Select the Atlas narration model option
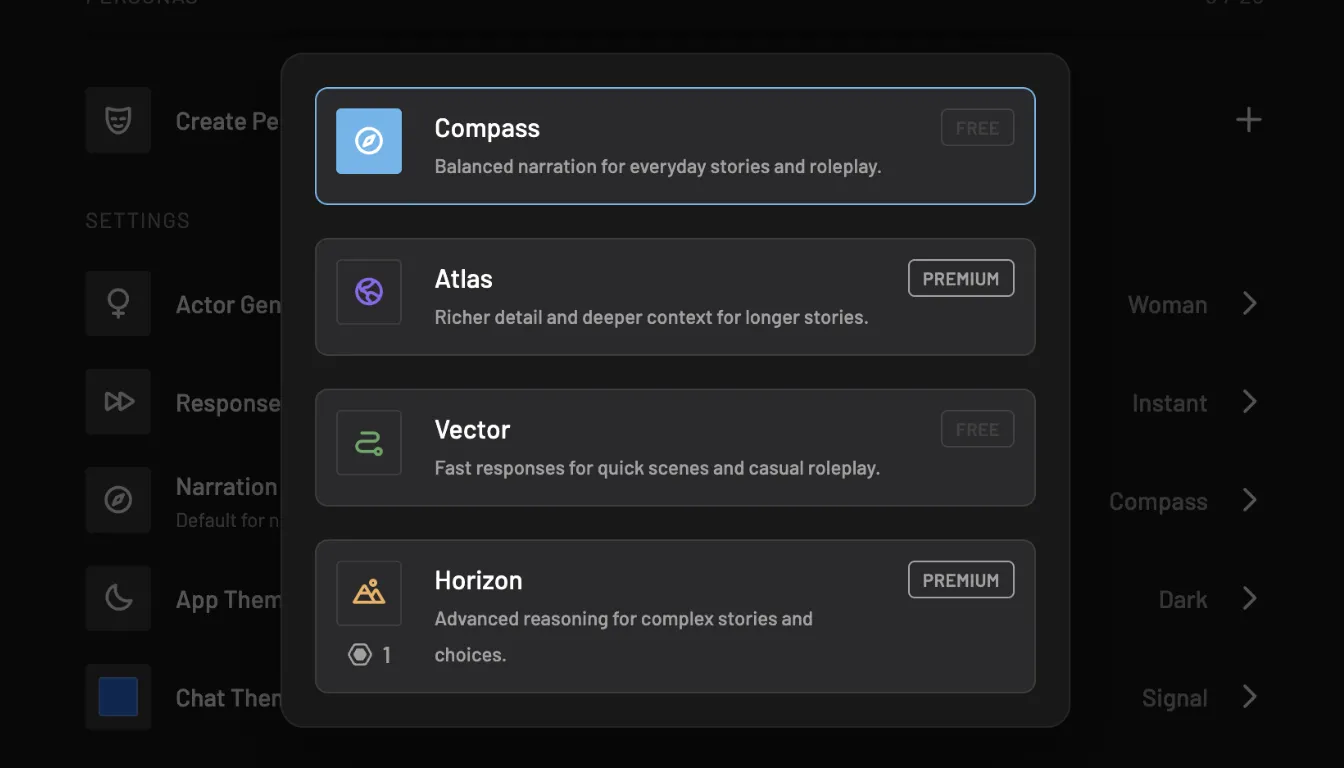This screenshot has height=768, width=1344. [675, 297]
